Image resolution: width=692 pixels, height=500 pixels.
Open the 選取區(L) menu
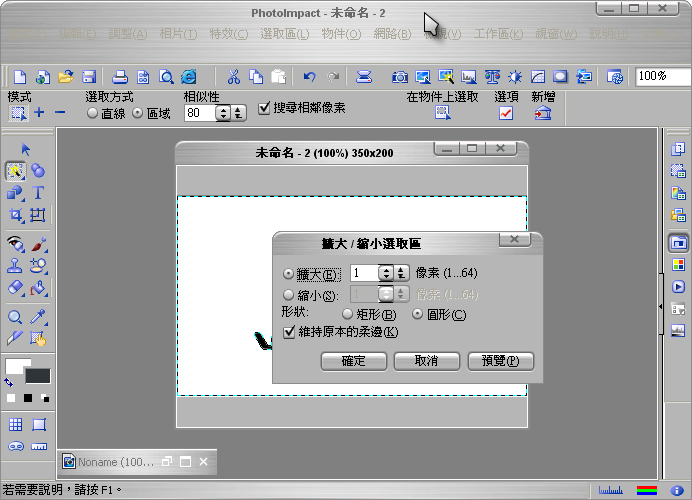coord(285,34)
